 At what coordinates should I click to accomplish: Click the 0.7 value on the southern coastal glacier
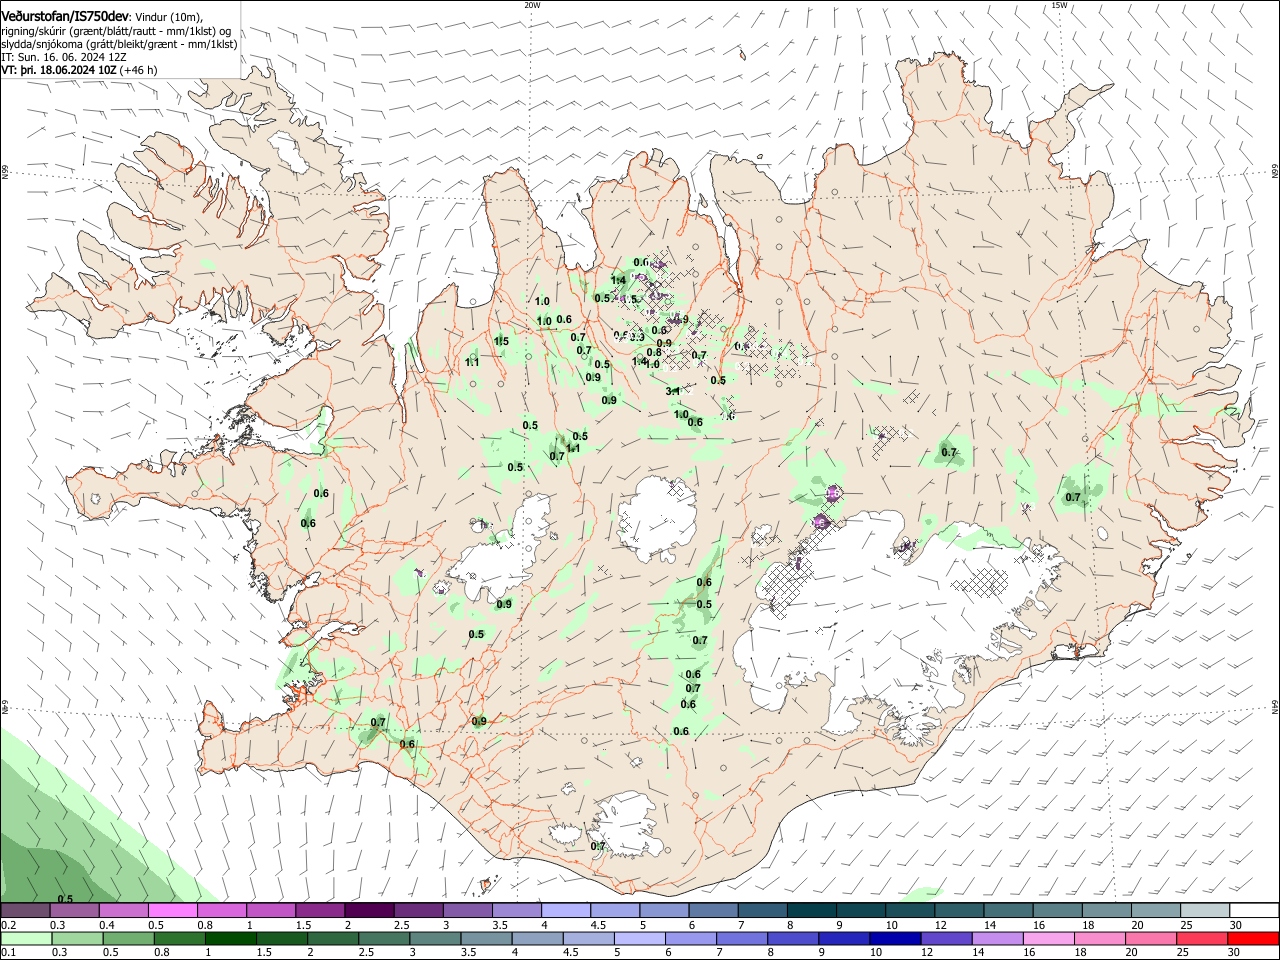(x=598, y=846)
